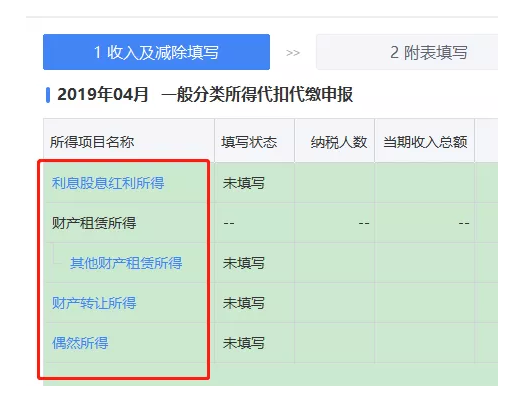Click 纳税人数 column header
The width and height of the screenshot is (523, 400).
[339, 142]
